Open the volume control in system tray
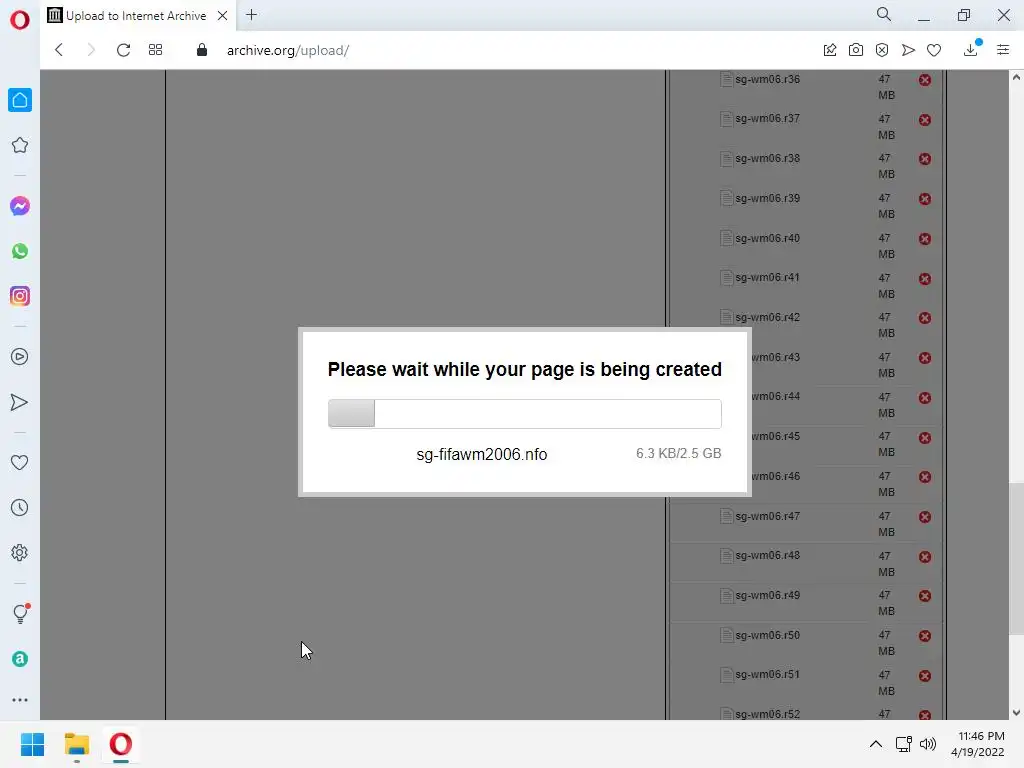Viewport: 1024px width, 768px height. pyautogui.click(x=927, y=744)
